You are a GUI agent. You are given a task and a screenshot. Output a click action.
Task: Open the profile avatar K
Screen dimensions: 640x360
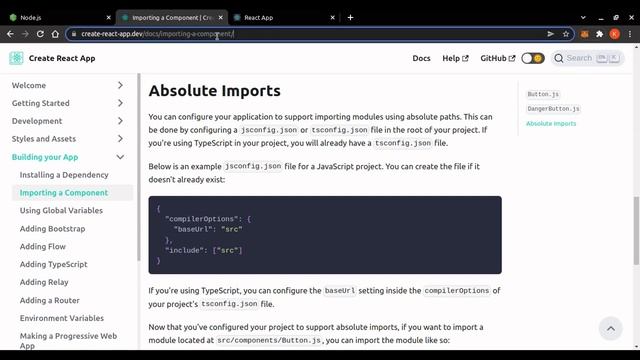614,34
